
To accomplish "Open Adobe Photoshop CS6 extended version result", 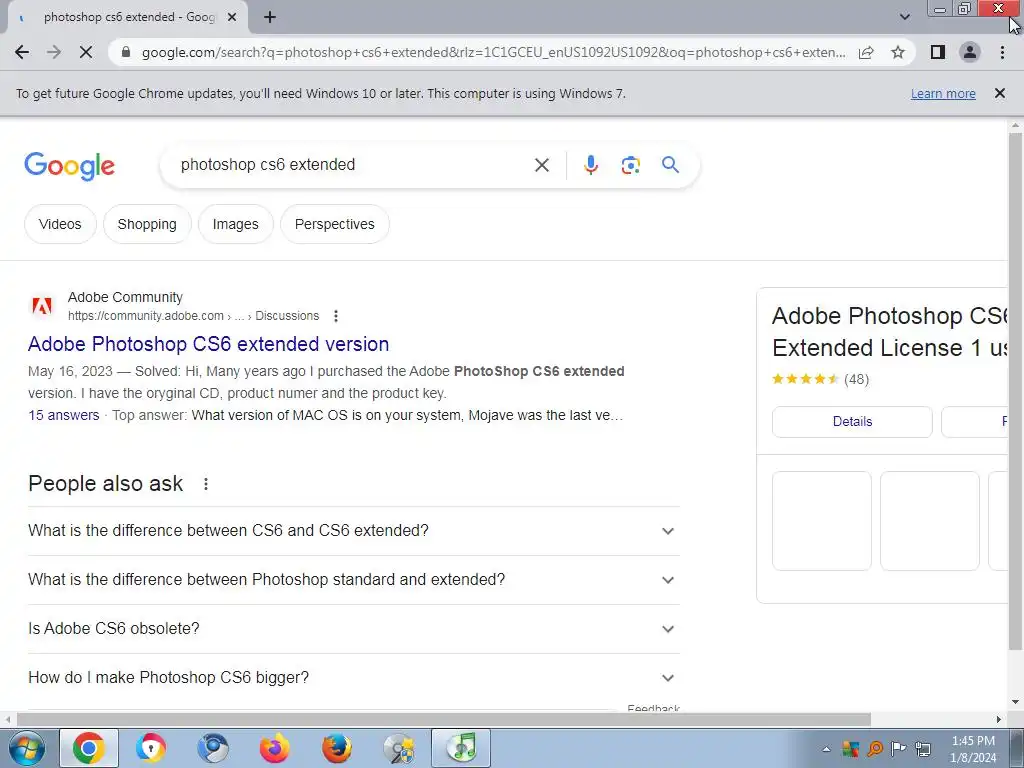I will click(x=208, y=344).
